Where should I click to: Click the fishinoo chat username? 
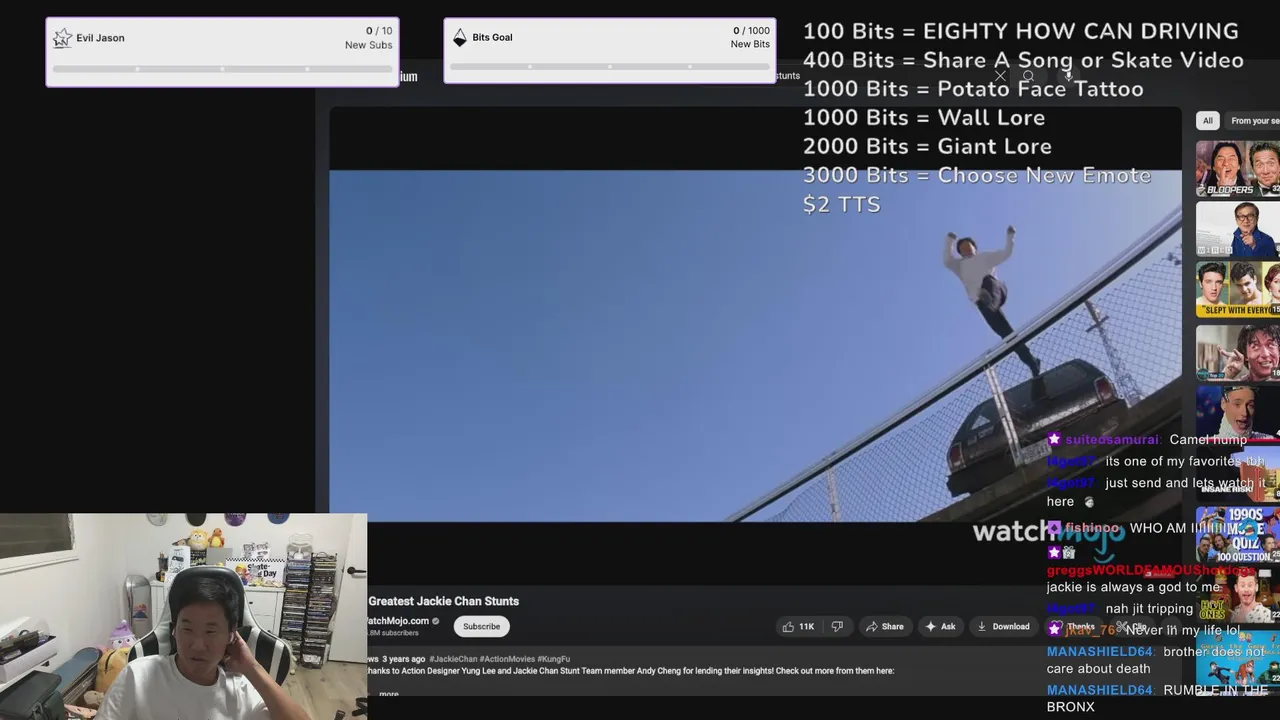(x=1092, y=528)
